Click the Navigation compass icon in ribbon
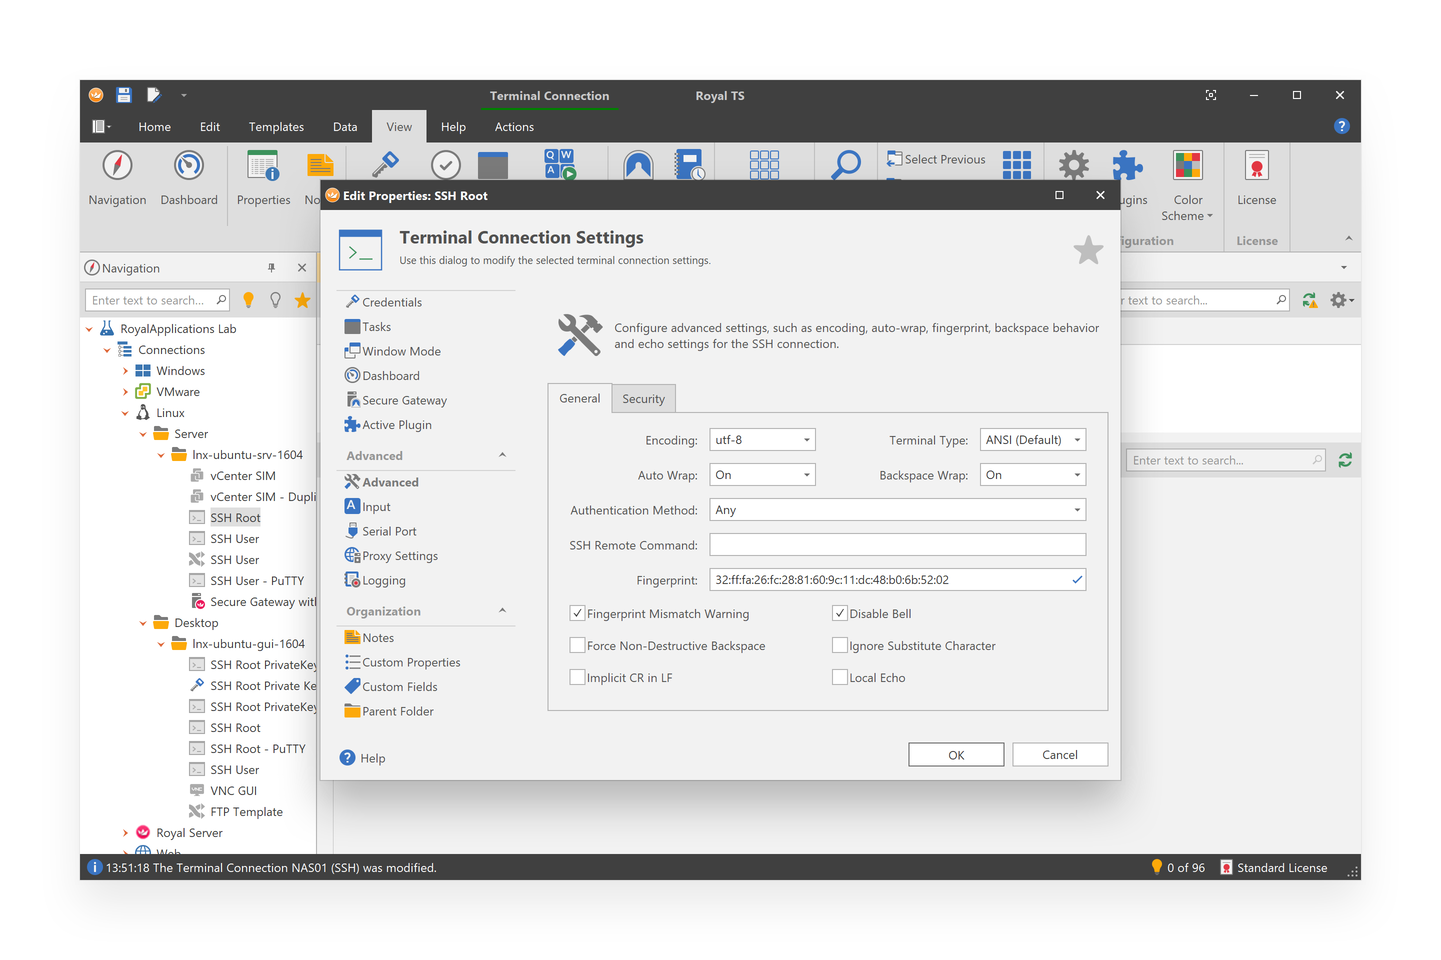 point(117,166)
